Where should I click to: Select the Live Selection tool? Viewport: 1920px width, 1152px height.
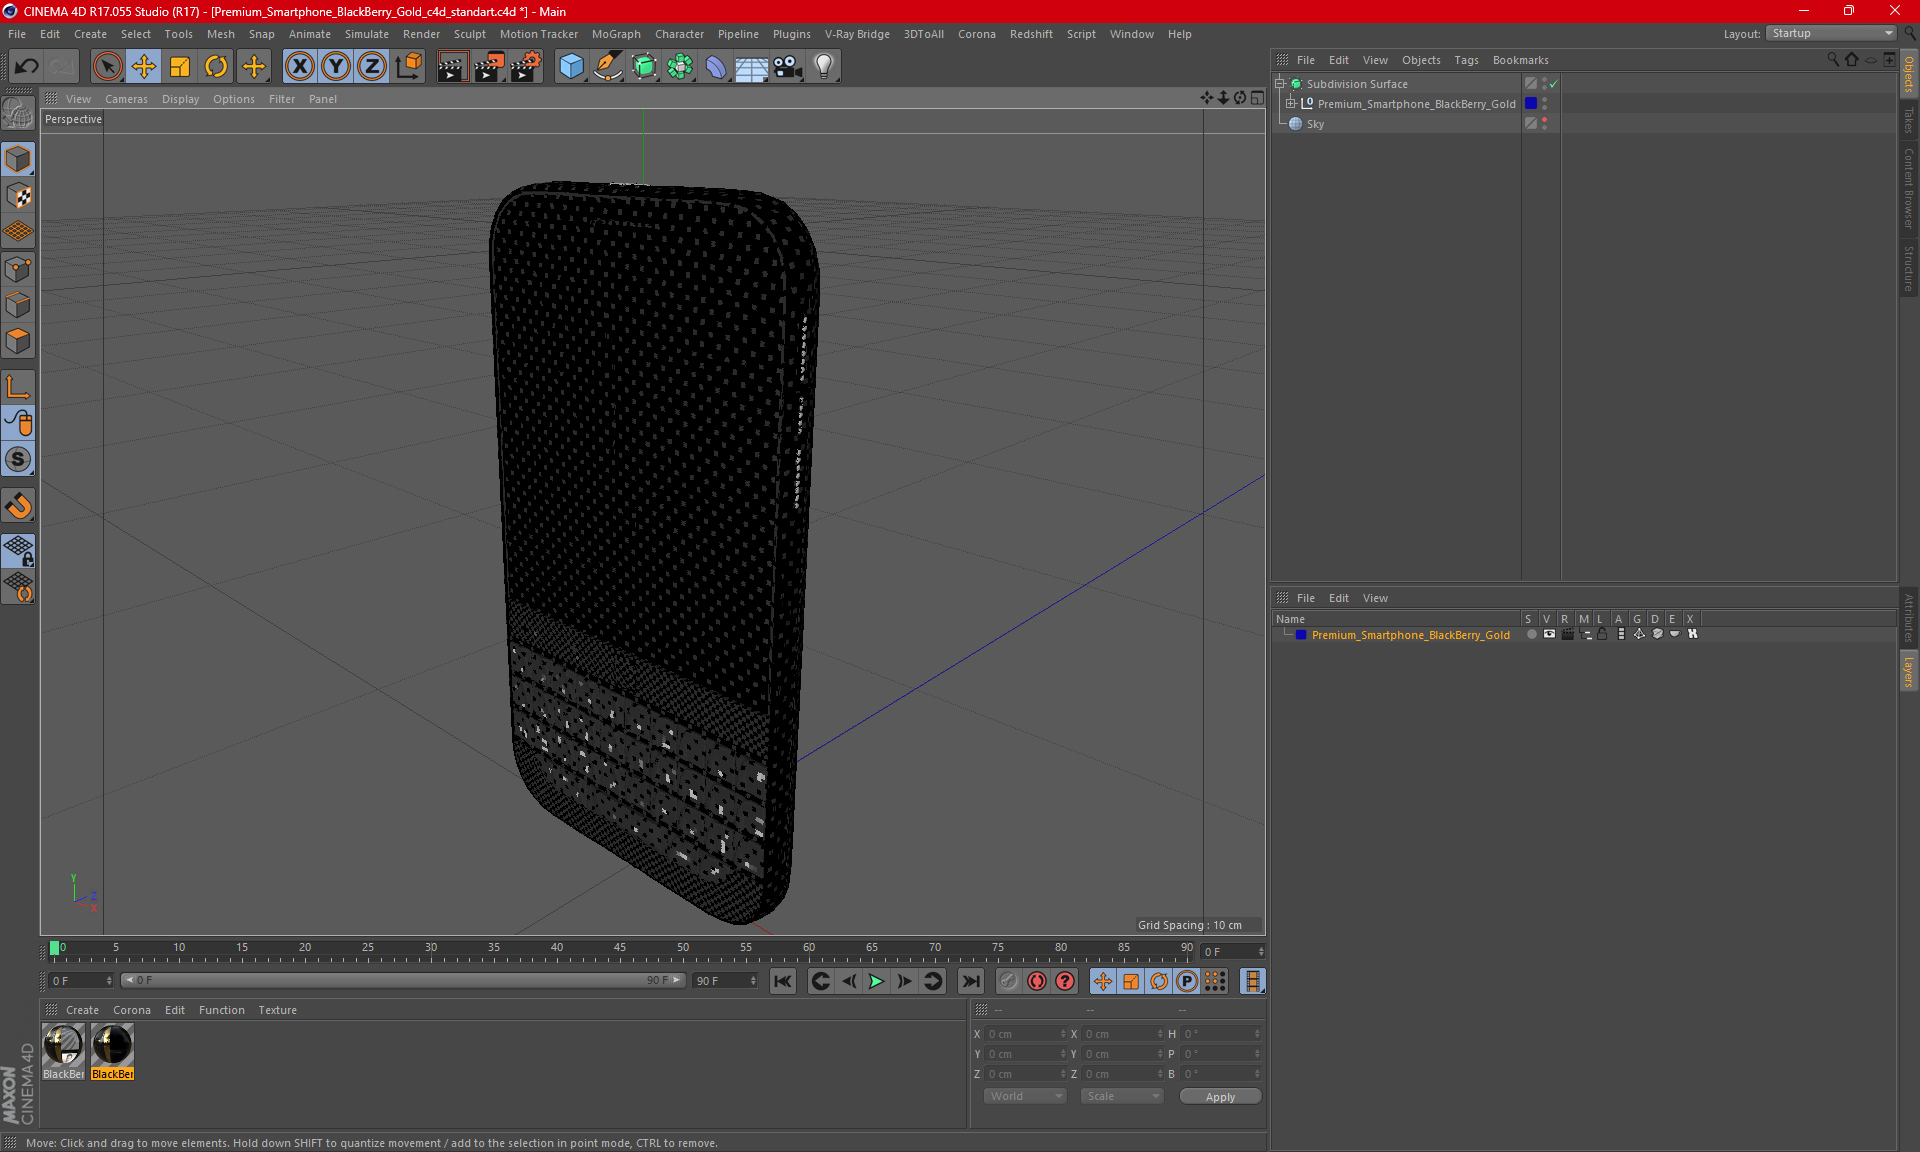107,67
